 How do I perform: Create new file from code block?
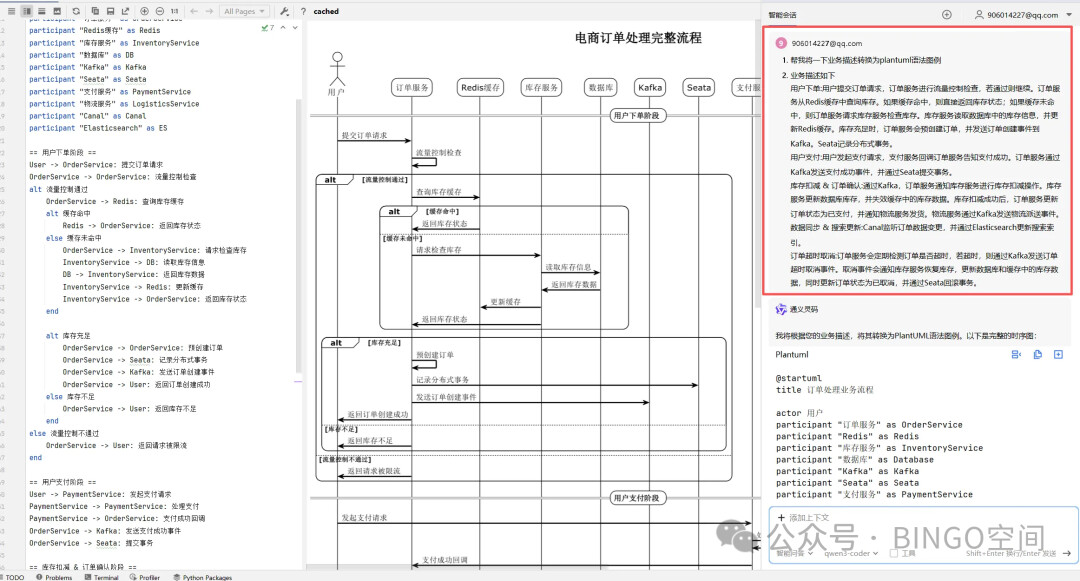[x=1058, y=355]
